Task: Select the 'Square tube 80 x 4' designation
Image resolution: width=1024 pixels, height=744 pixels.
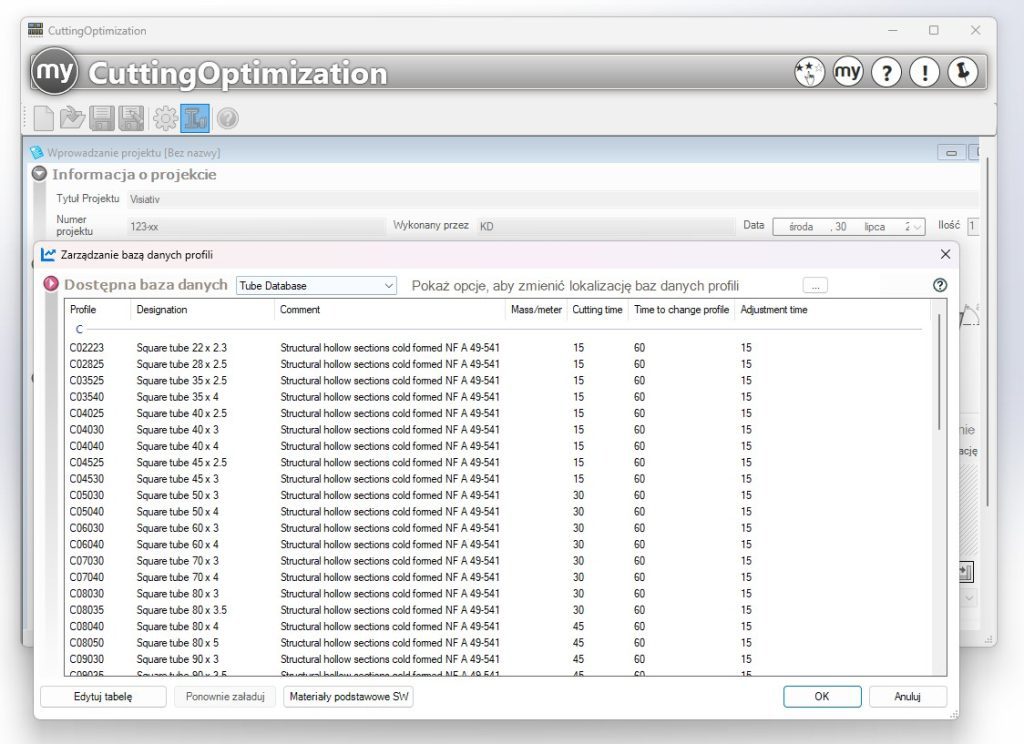Action: pyautogui.click(x=178, y=626)
